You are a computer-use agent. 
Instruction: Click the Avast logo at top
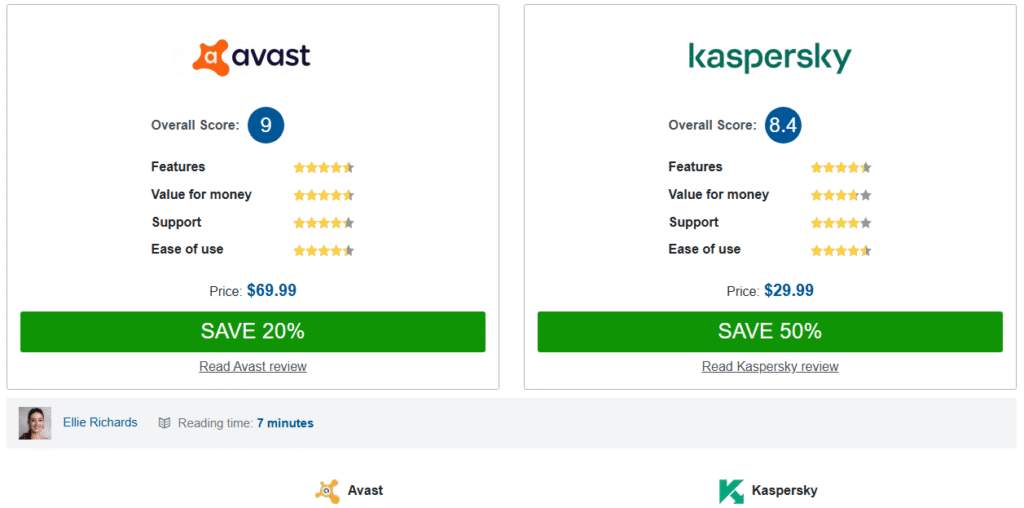[x=252, y=57]
